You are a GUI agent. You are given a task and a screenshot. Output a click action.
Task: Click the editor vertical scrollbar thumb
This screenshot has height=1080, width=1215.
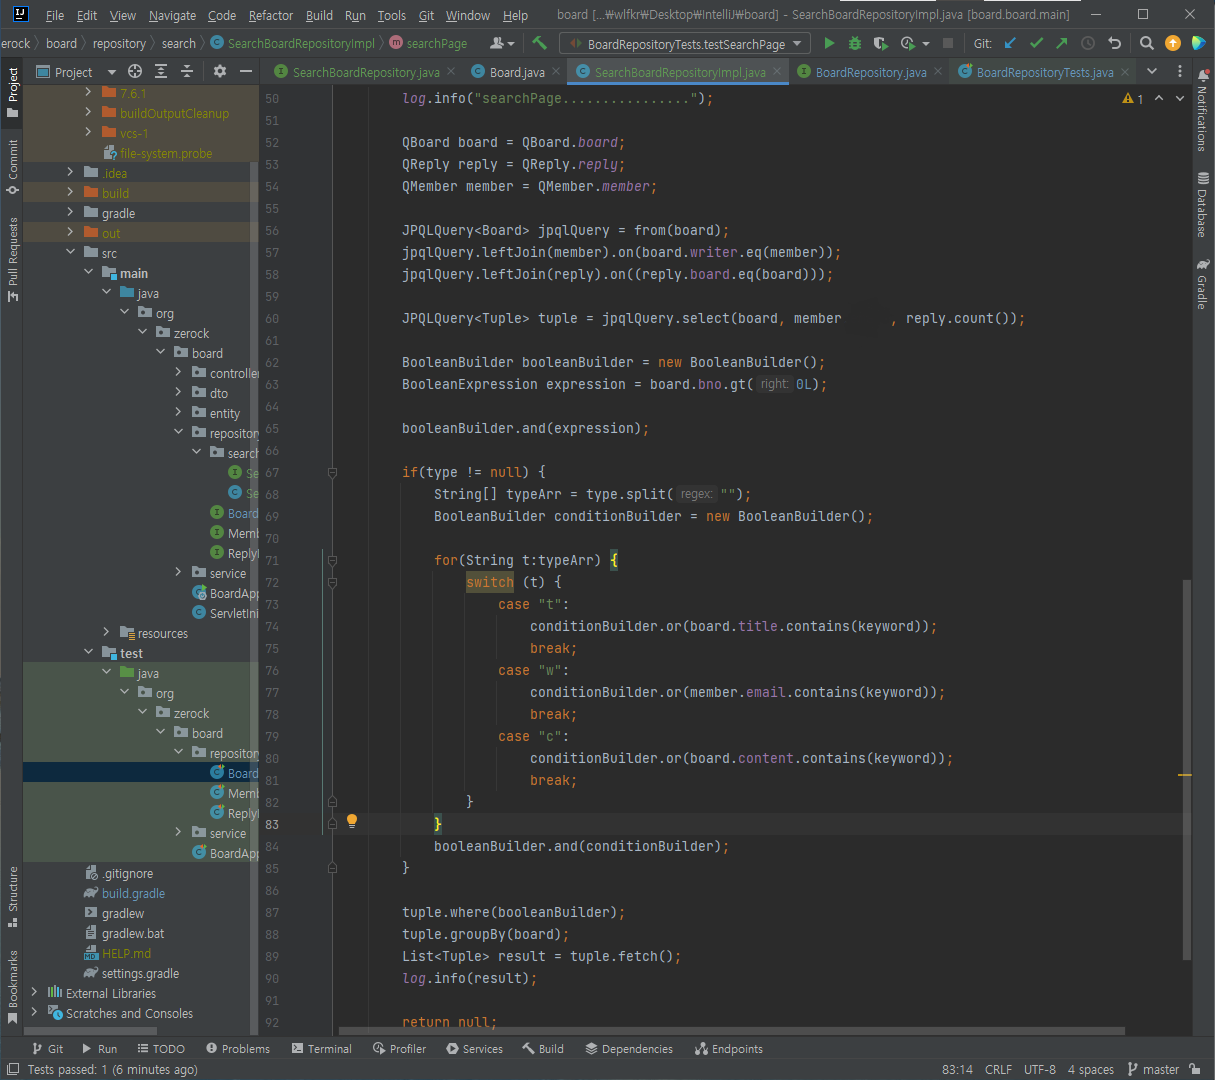pyautogui.click(x=1186, y=770)
